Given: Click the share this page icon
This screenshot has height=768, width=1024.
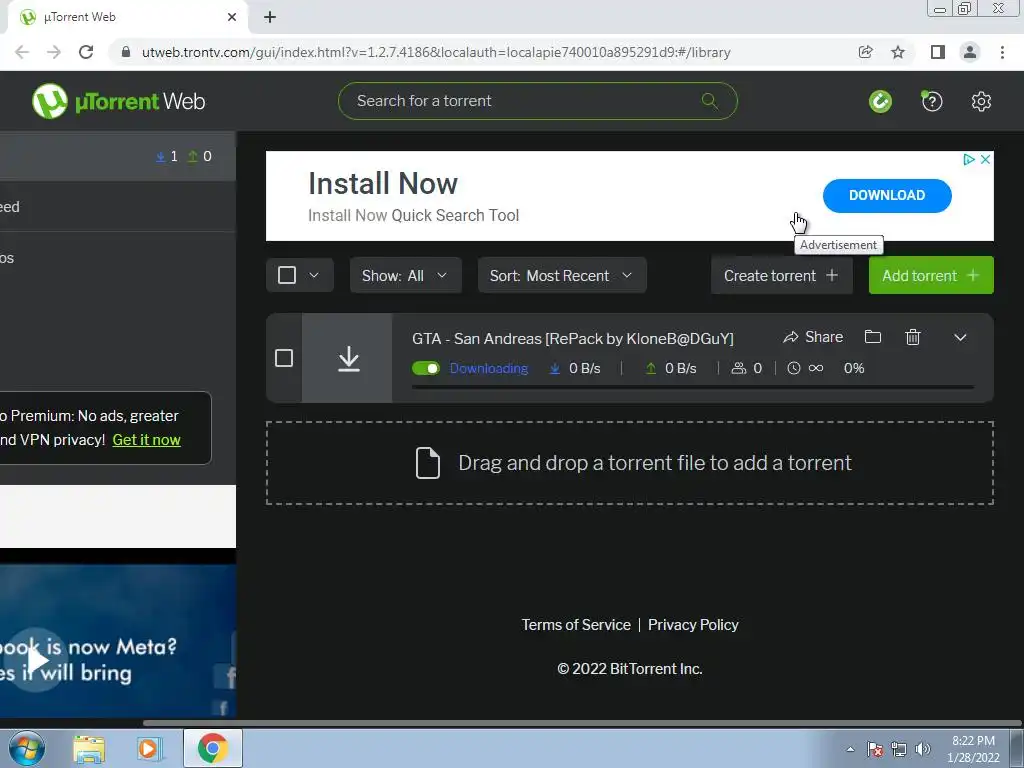Looking at the screenshot, I should [865, 52].
